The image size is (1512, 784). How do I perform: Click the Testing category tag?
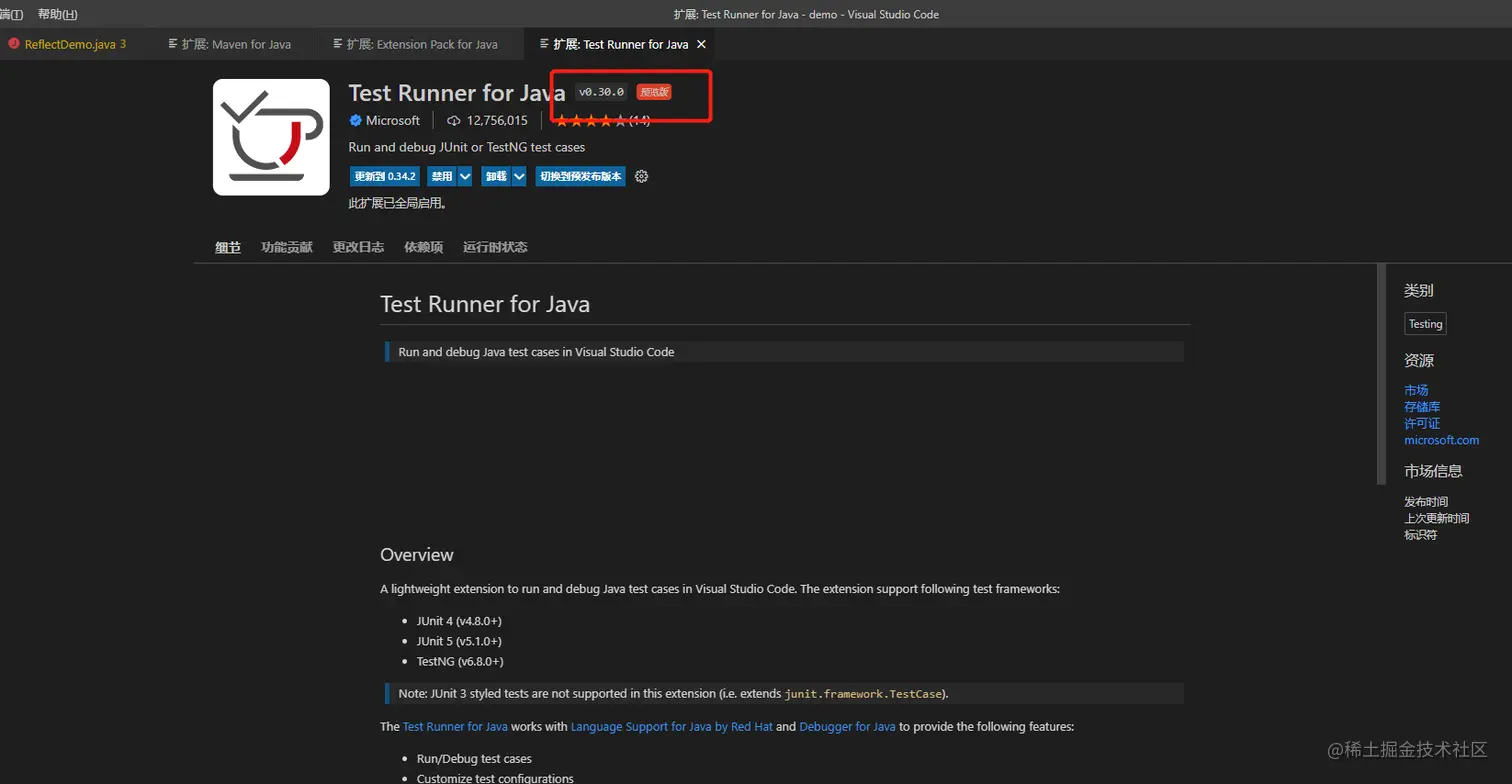(x=1425, y=324)
